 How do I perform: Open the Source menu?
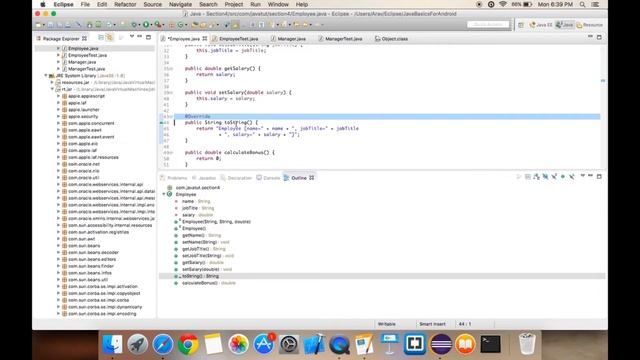[153, 4]
